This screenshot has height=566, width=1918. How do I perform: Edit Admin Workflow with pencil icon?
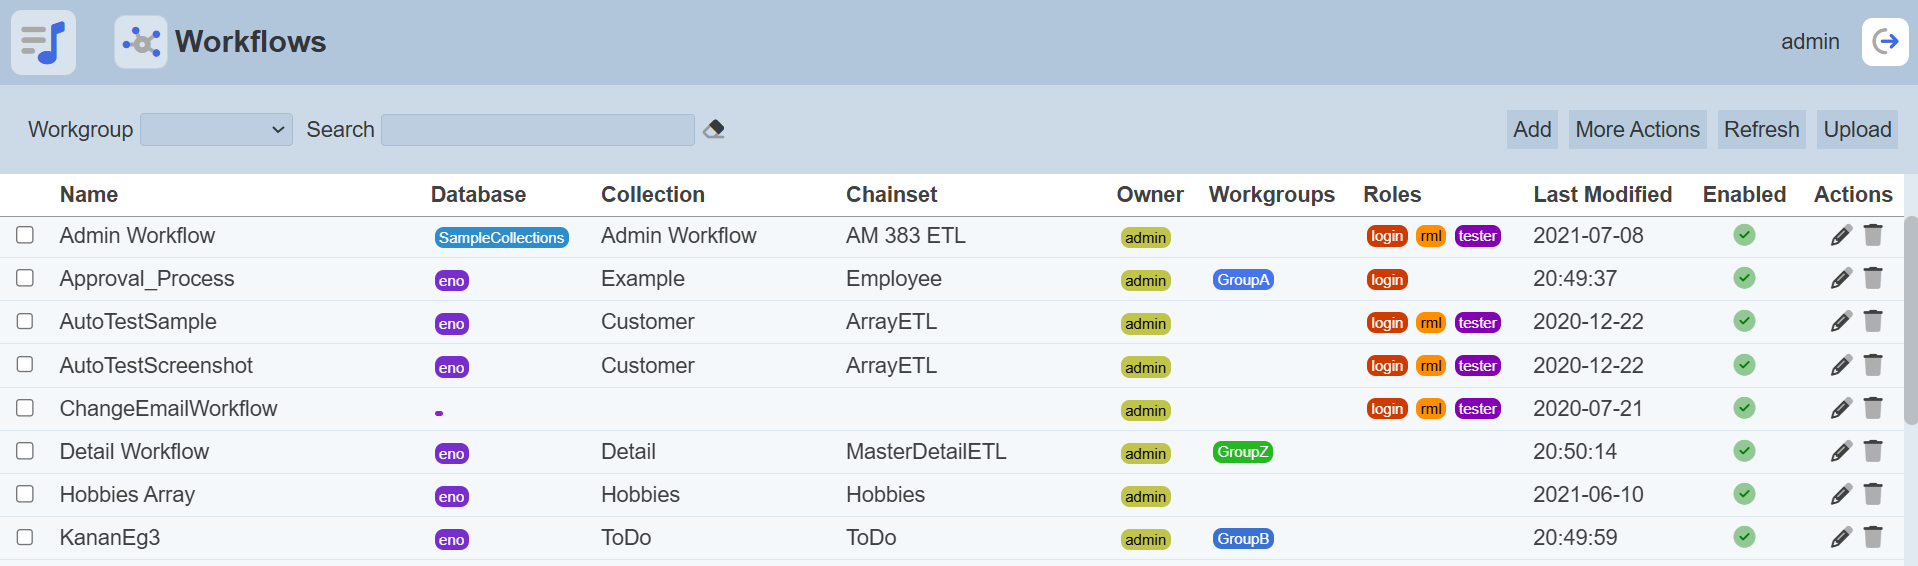[x=1840, y=236]
